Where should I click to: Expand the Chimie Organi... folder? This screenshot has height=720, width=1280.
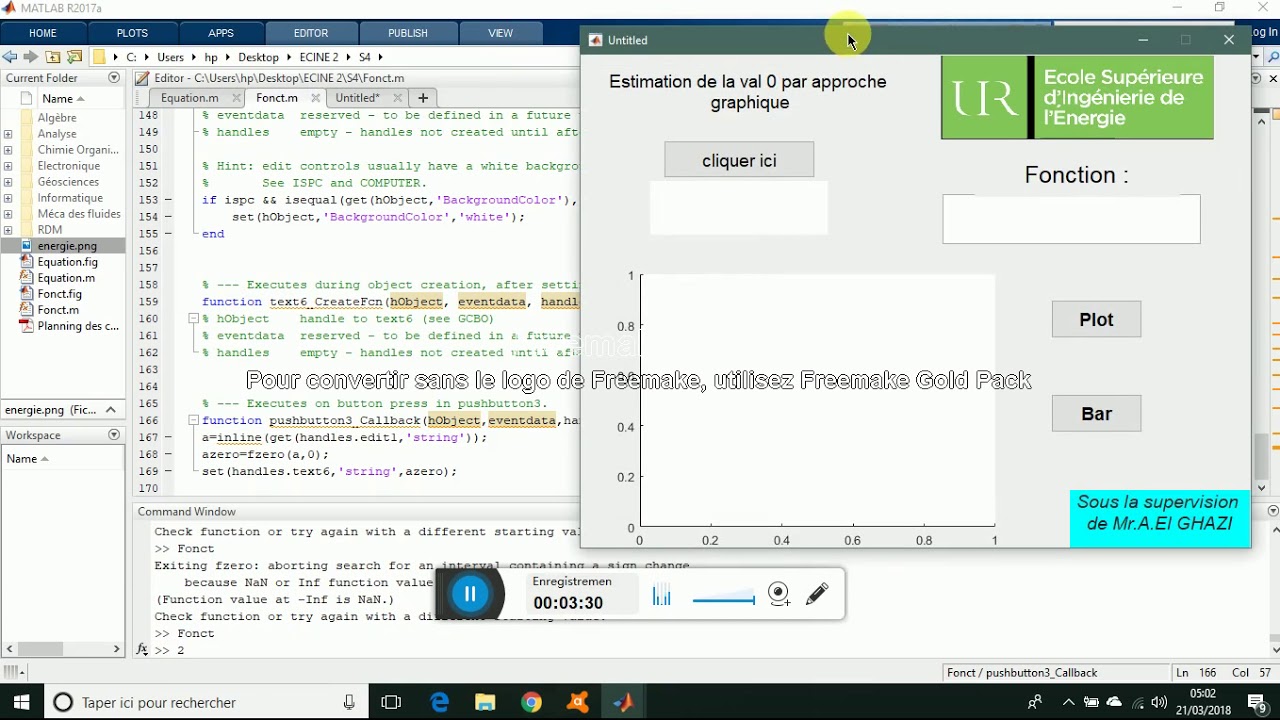pos(8,150)
